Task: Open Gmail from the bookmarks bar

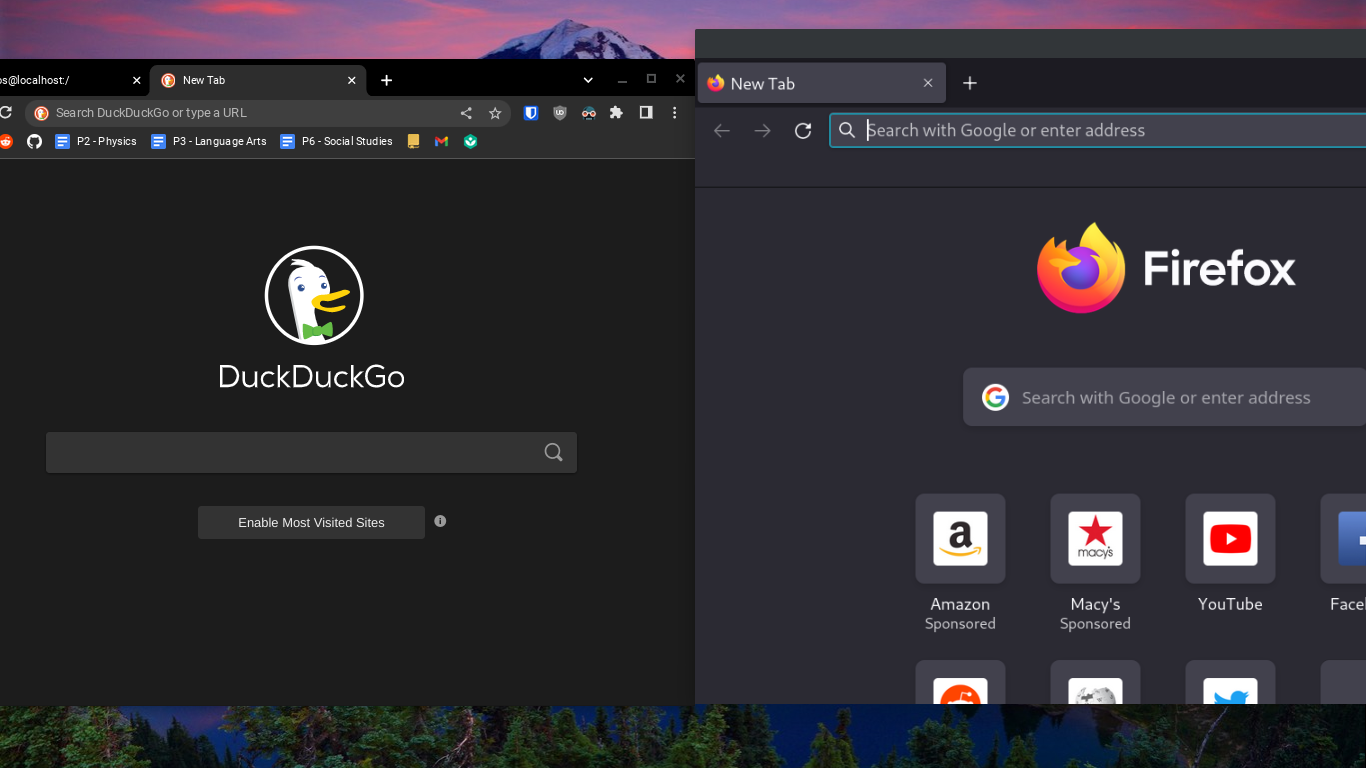Action: pos(441,141)
